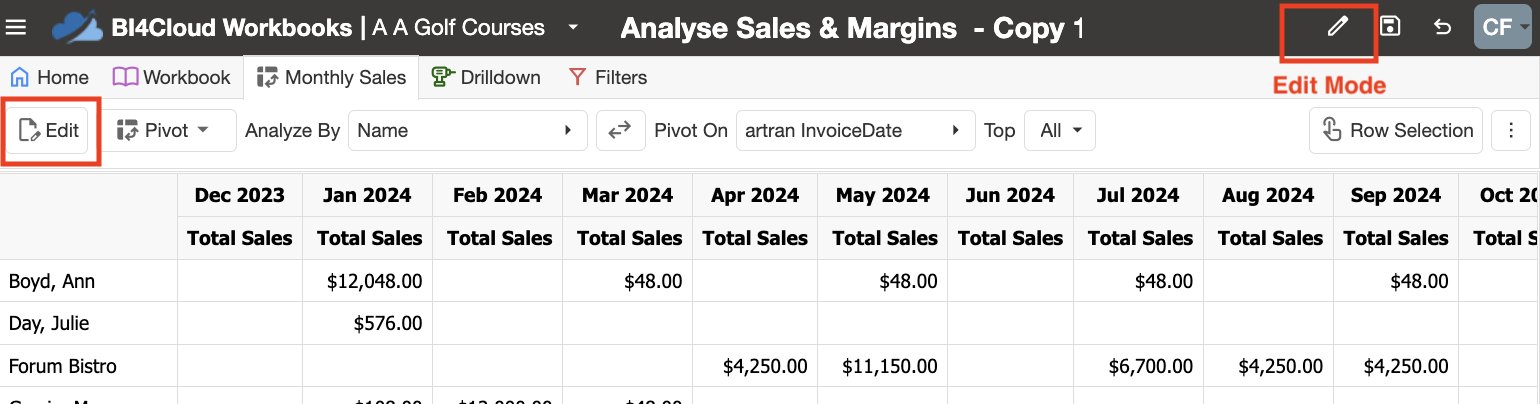The image size is (1540, 404).
Task: Go to the Home tab
Action: coord(50,77)
